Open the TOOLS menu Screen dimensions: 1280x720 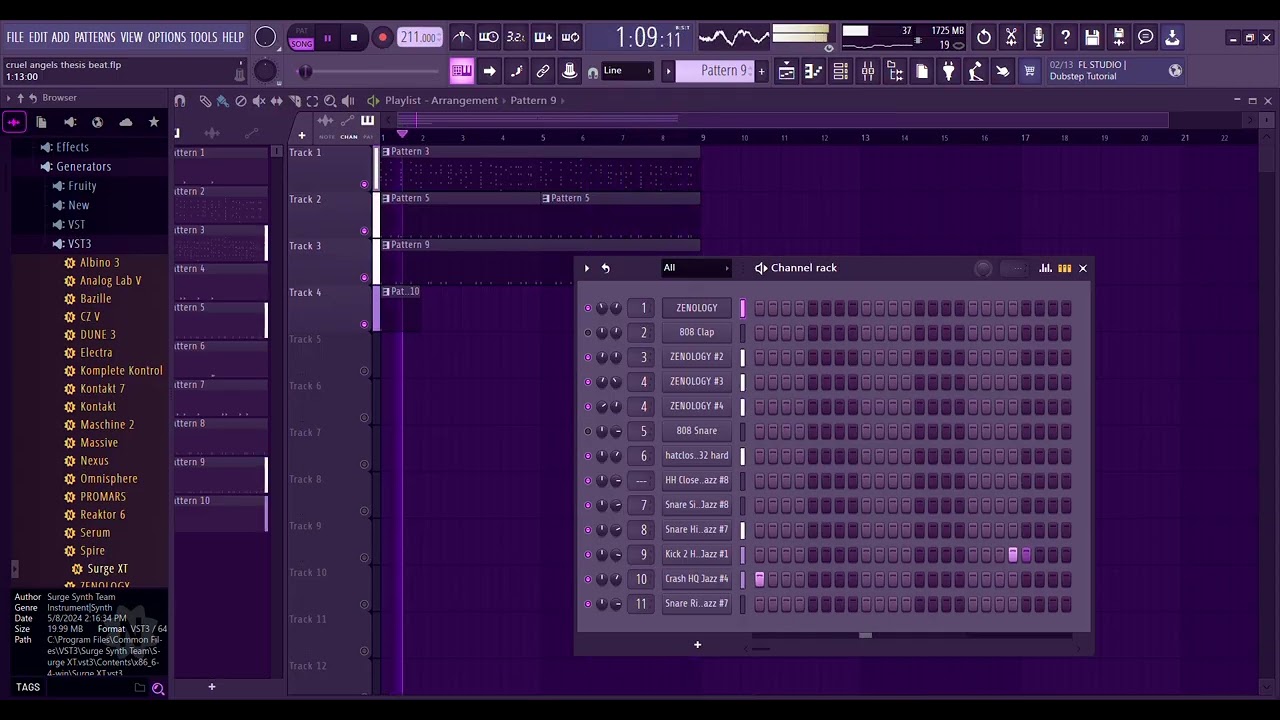(x=204, y=37)
